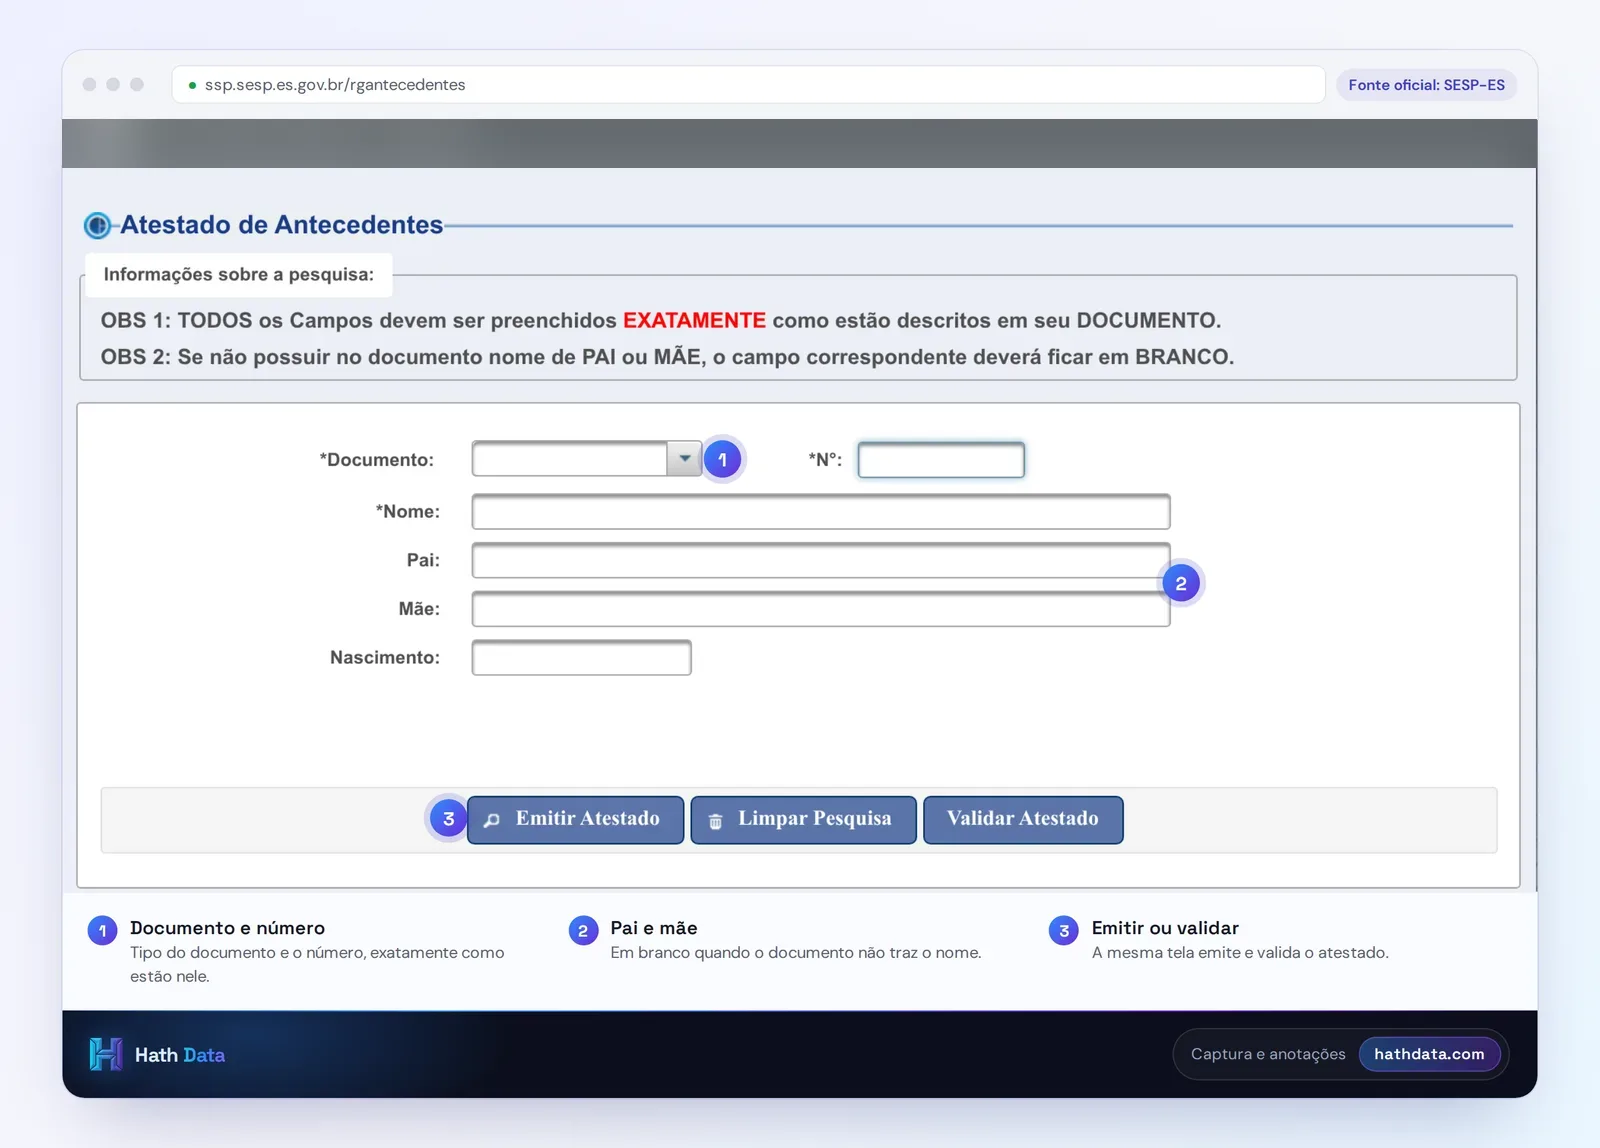Click the *Nome: label

tap(407, 511)
